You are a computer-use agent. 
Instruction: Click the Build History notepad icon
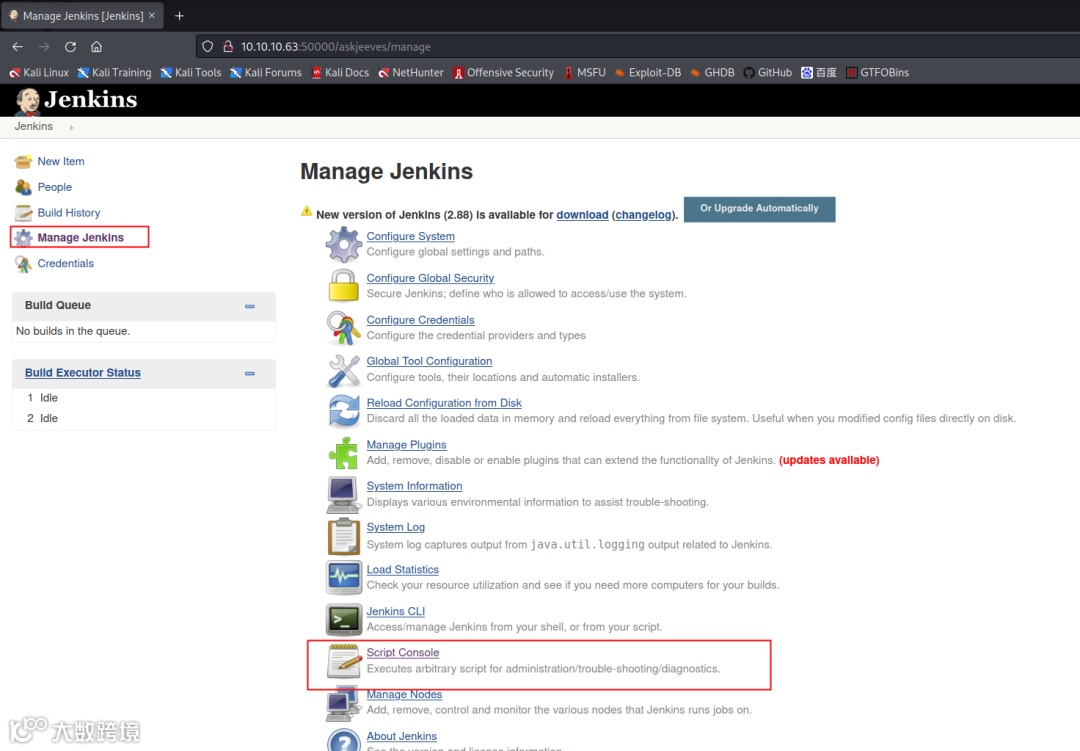click(23, 213)
